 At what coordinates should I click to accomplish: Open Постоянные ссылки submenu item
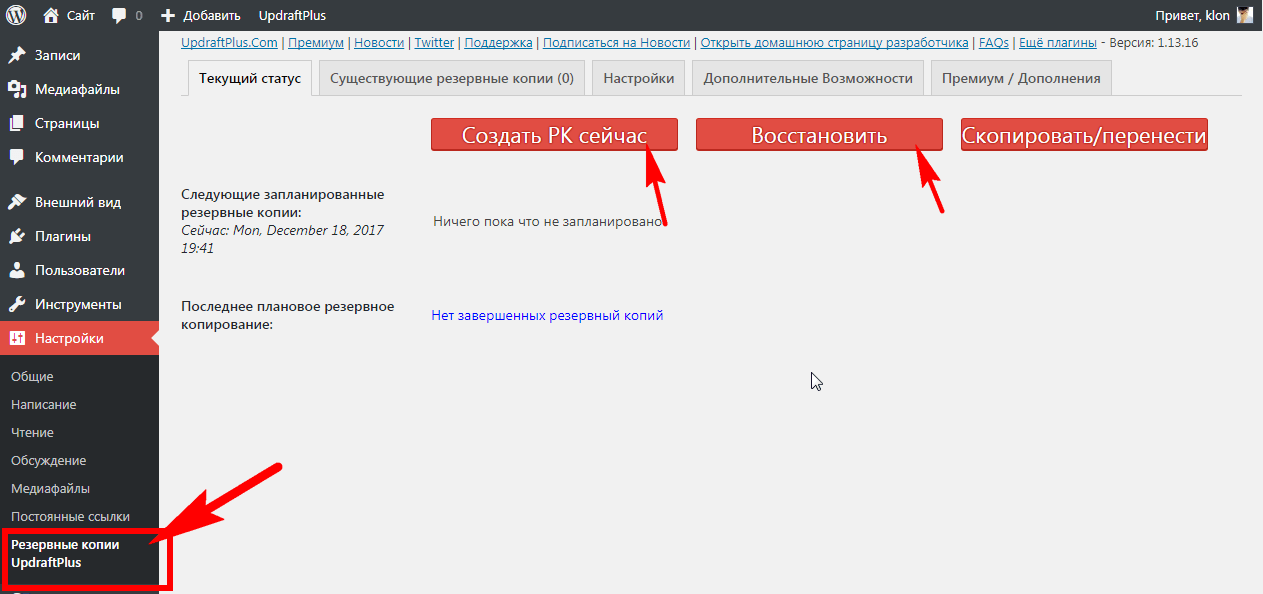(71, 517)
